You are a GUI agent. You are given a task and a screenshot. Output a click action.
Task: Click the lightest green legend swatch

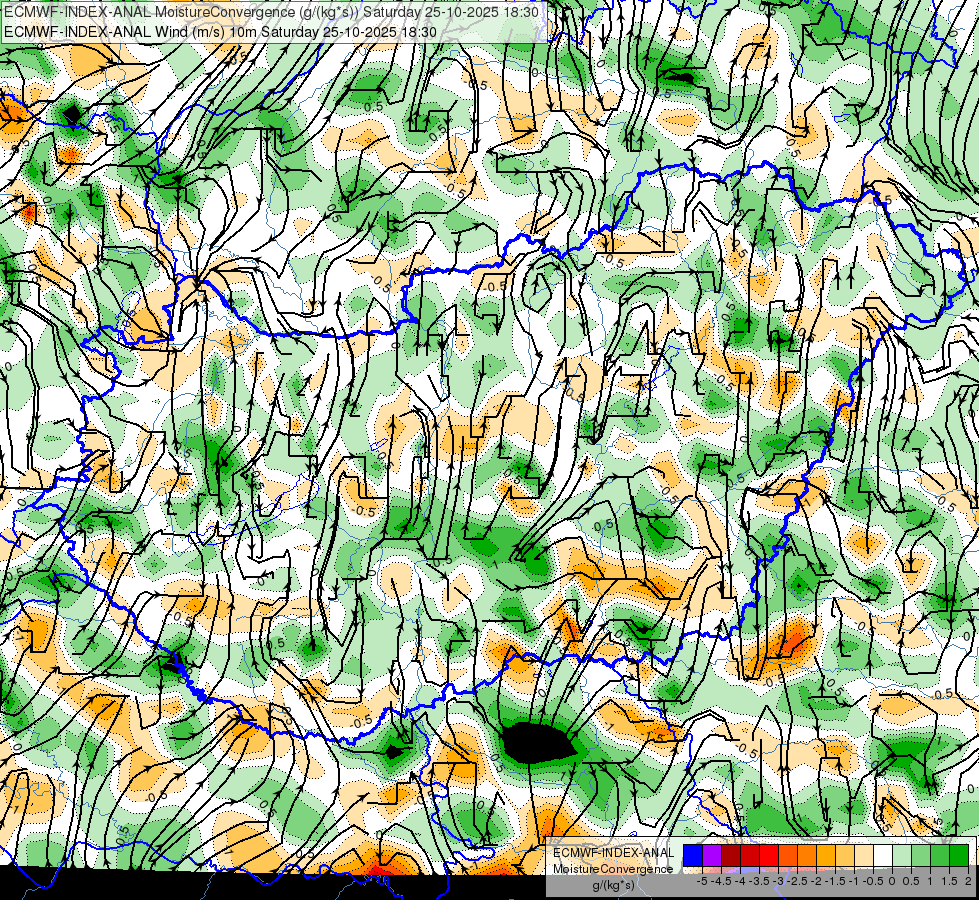tap(901, 855)
